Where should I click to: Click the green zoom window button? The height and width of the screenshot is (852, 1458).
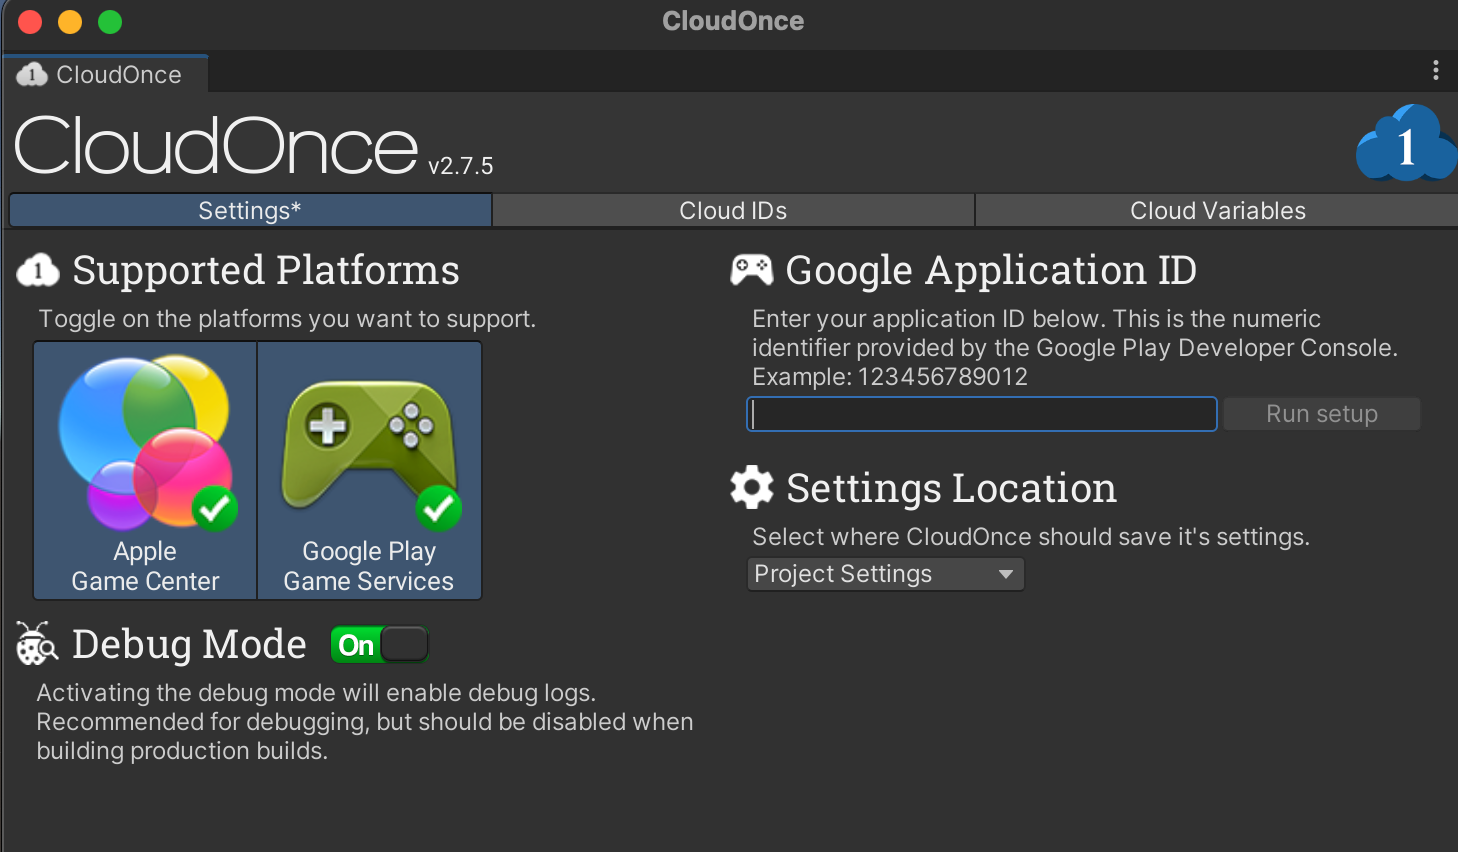pyautogui.click(x=110, y=22)
